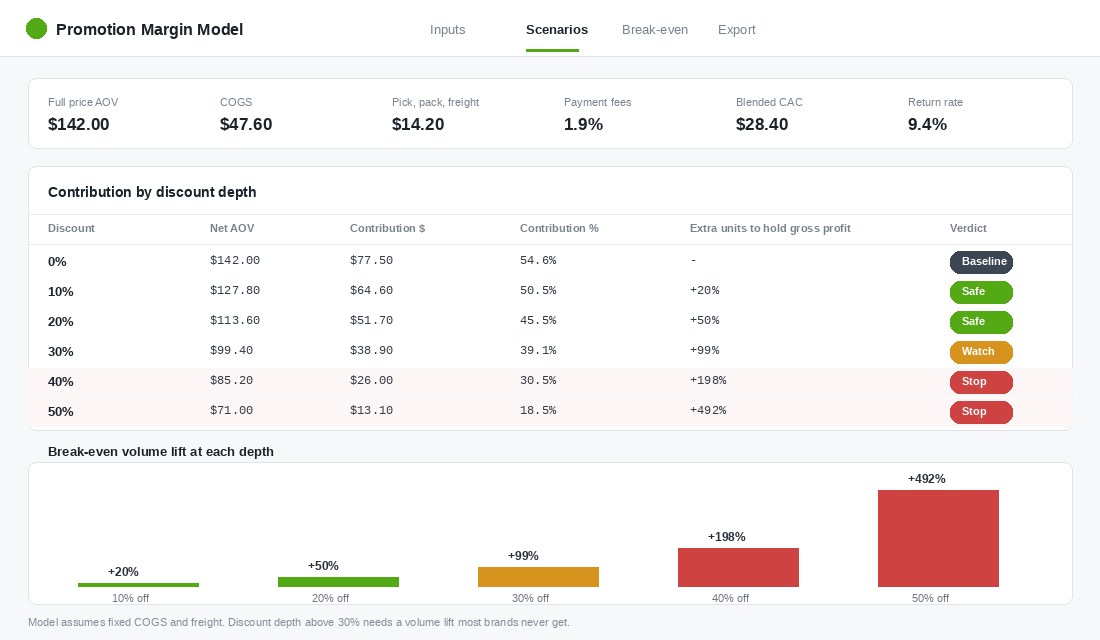1100x640 pixels.
Task: Click the Stop badge in the 40% row
Action: click(981, 382)
